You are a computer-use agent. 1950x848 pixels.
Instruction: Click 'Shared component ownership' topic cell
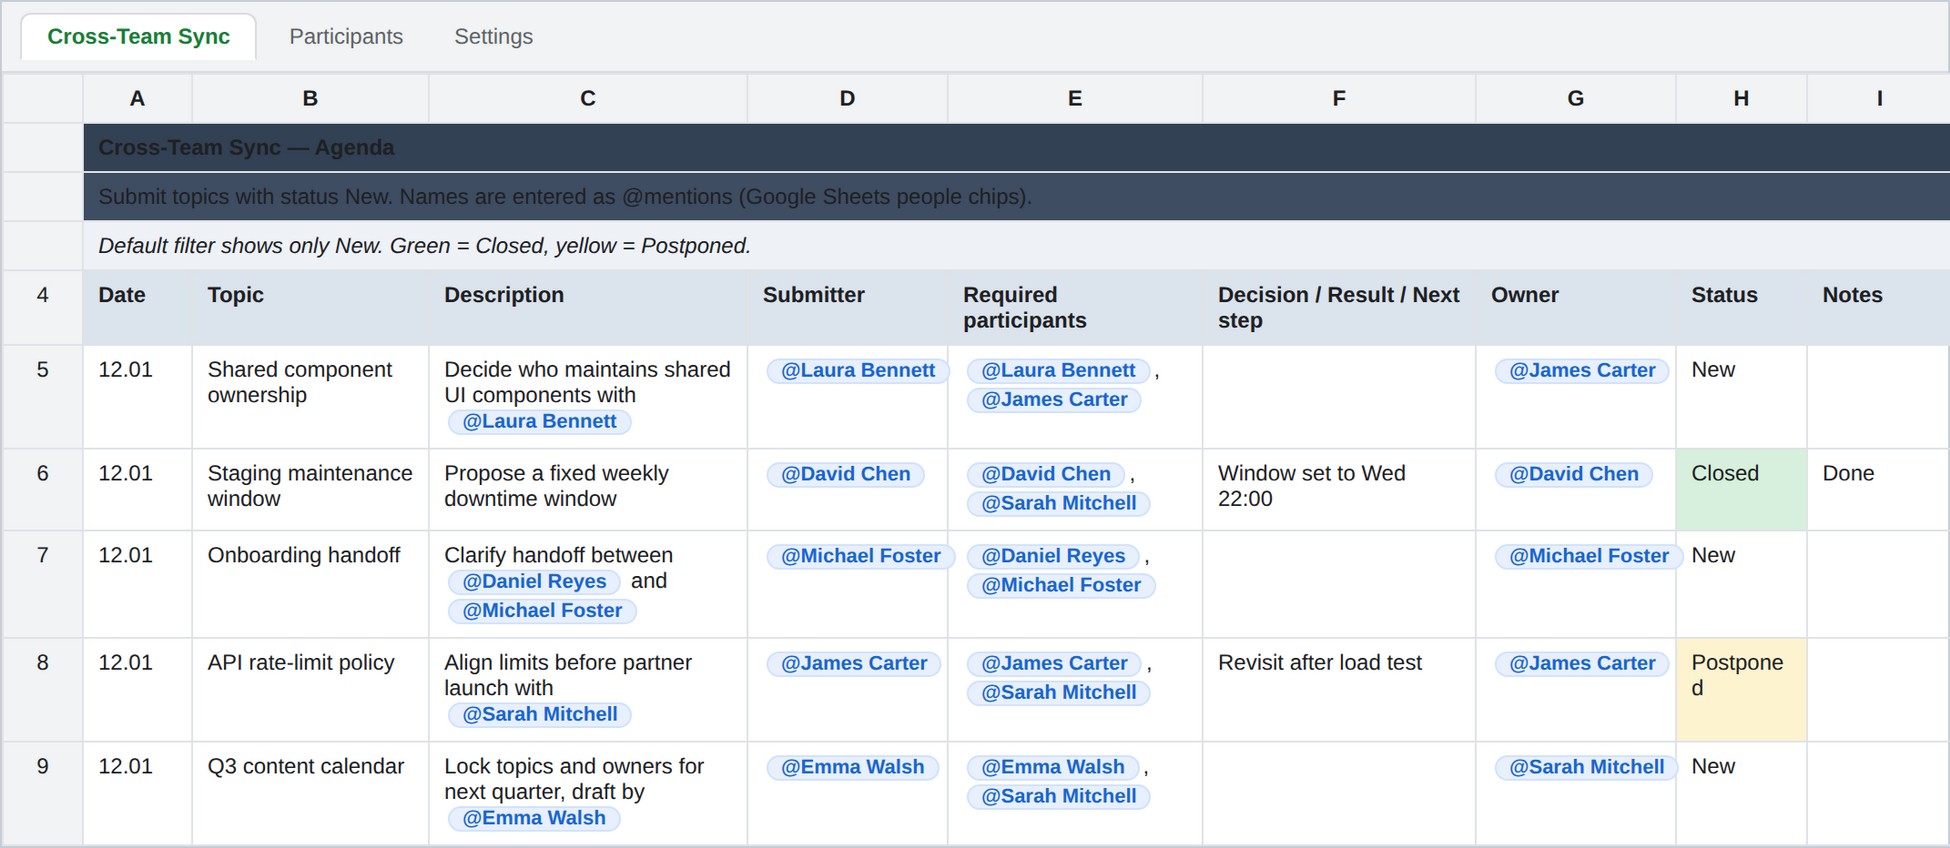point(310,397)
